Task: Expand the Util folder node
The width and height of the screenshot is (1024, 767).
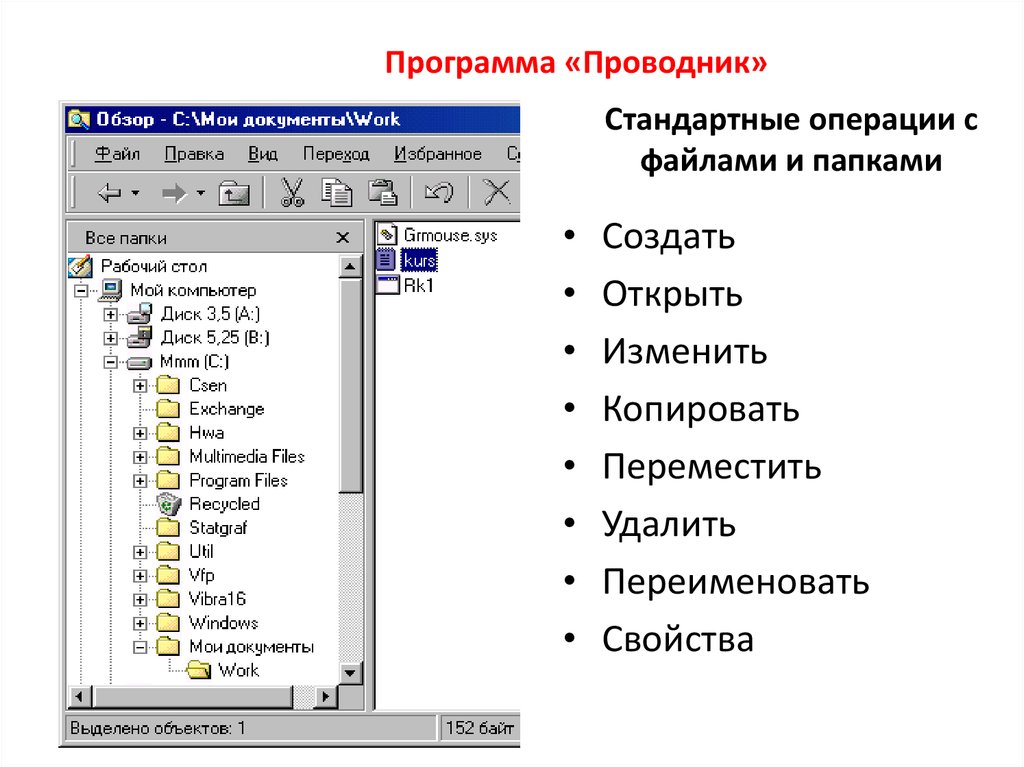Action: (x=140, y=552)
